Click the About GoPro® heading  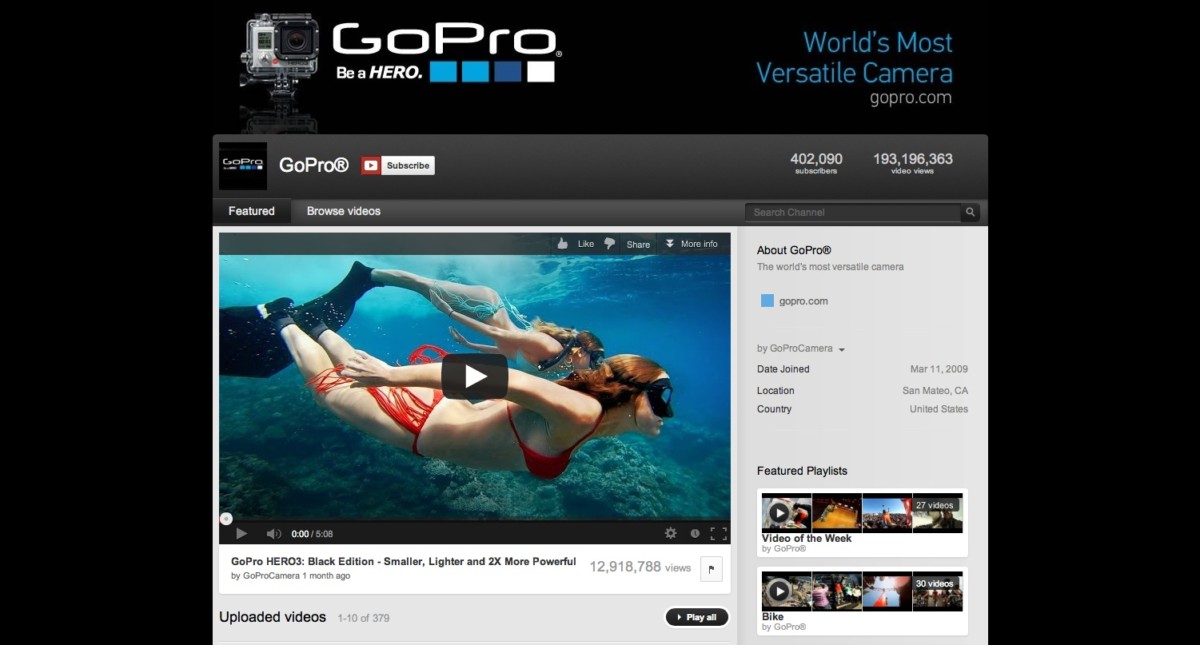point(794,250)
